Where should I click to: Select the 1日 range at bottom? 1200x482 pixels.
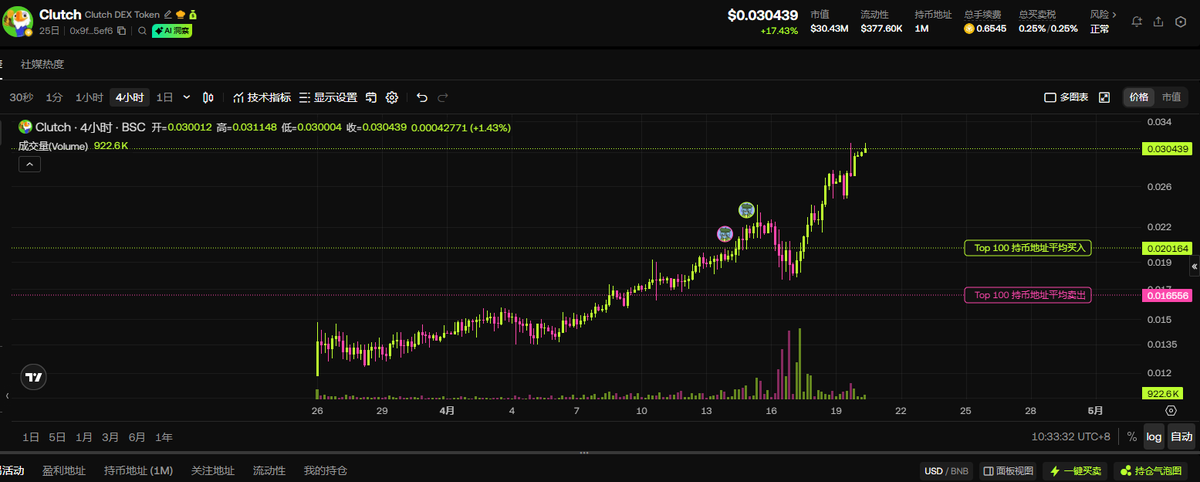pyautogui.click(x=31, y=437)
